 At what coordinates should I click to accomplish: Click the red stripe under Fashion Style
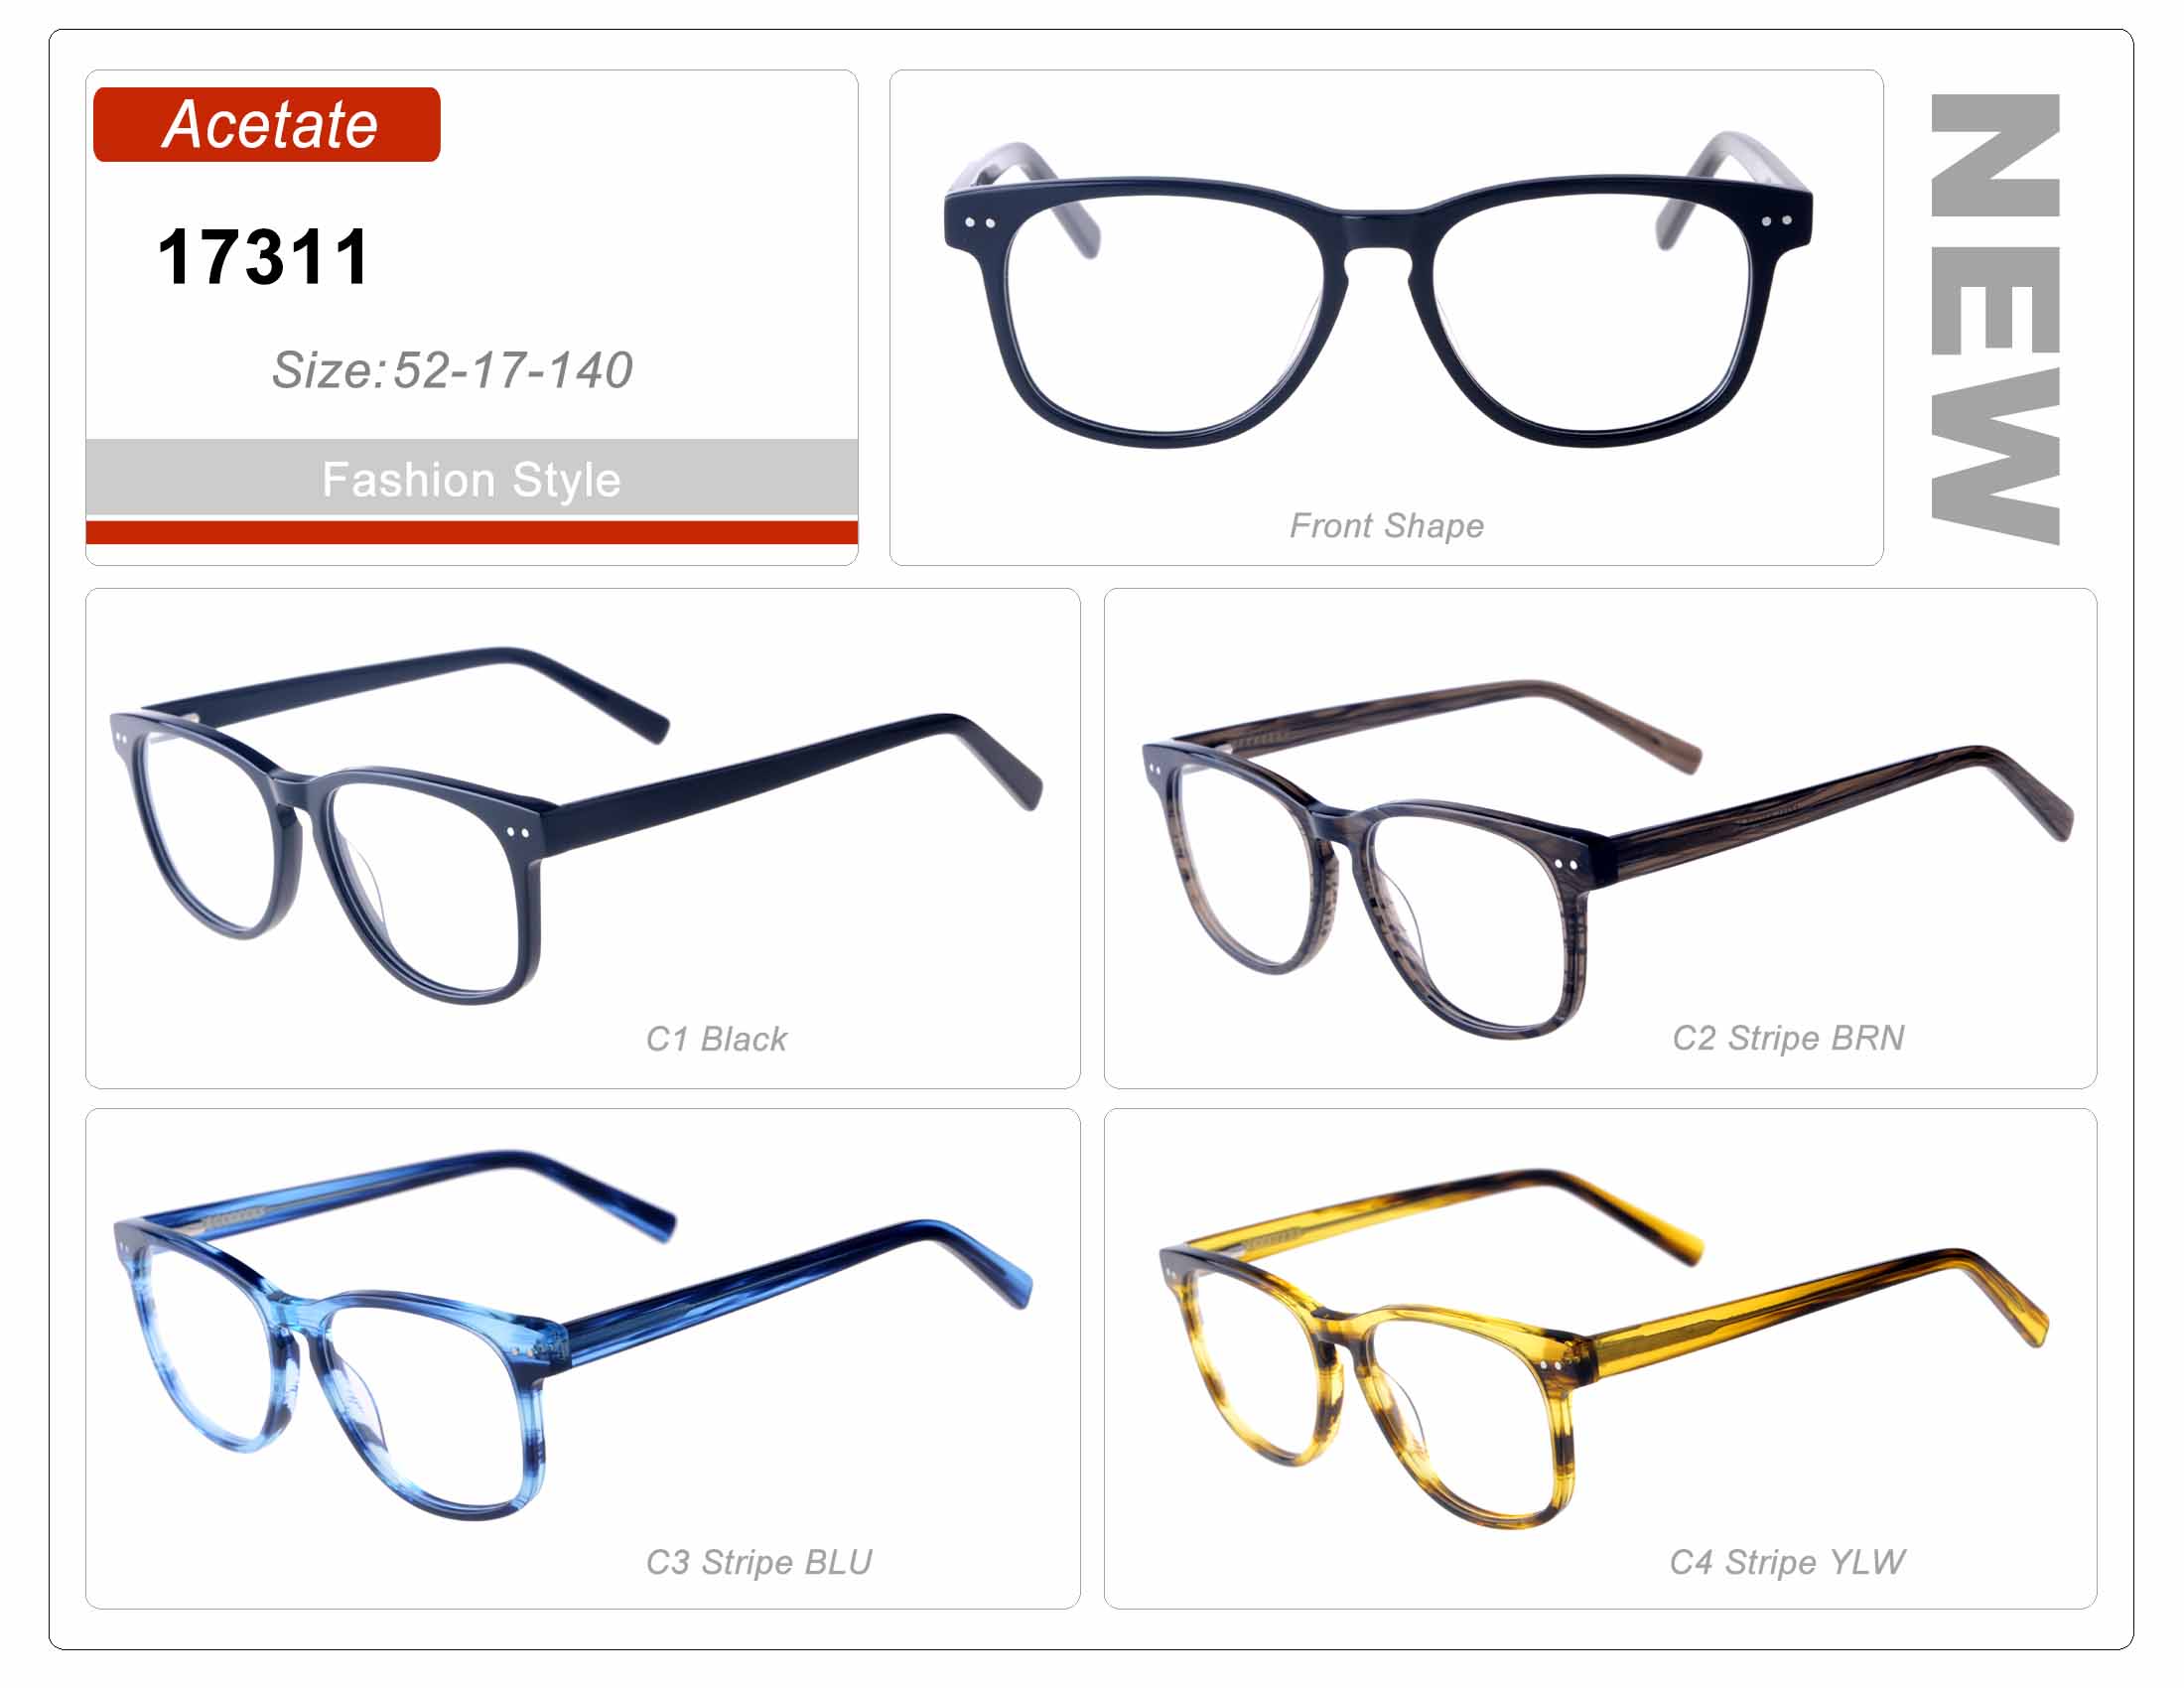pos(471,532)
